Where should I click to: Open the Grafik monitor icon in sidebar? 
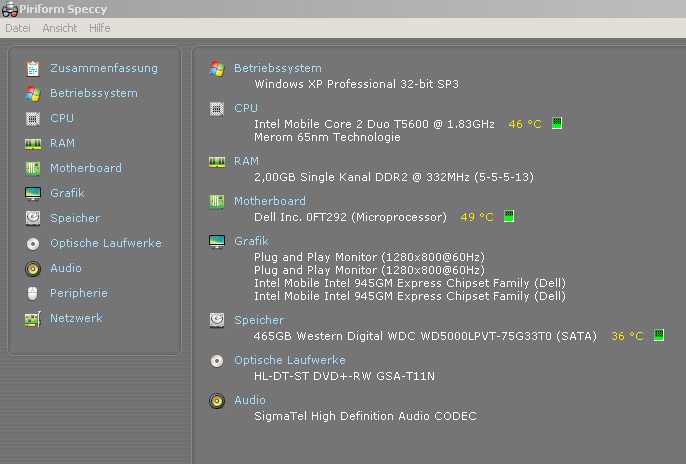(x=33, y=193)
